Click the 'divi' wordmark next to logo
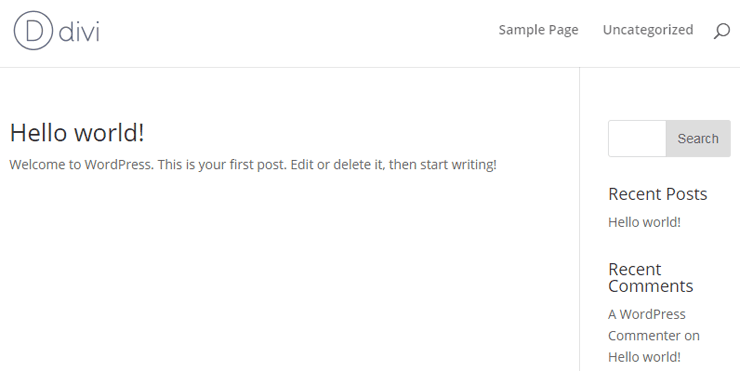Image resolution: width=740 pixels, height=371 pixels. point(79,32)
